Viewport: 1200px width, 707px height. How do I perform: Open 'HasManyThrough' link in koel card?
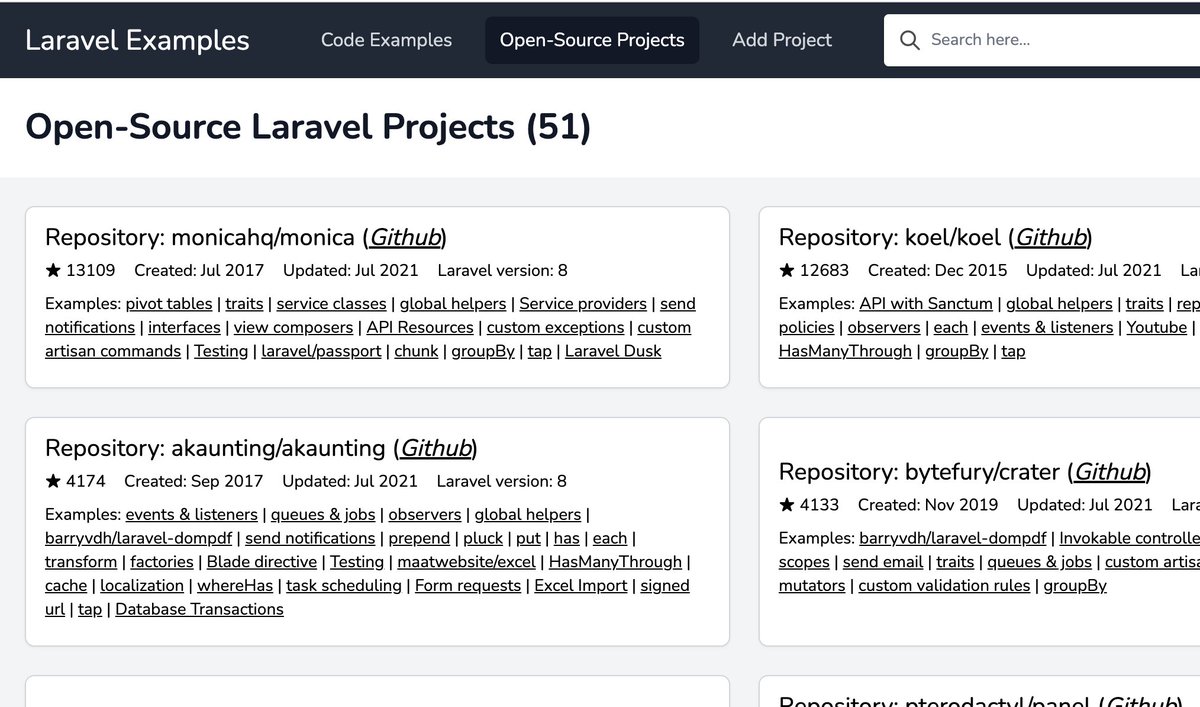coord(845,352)
